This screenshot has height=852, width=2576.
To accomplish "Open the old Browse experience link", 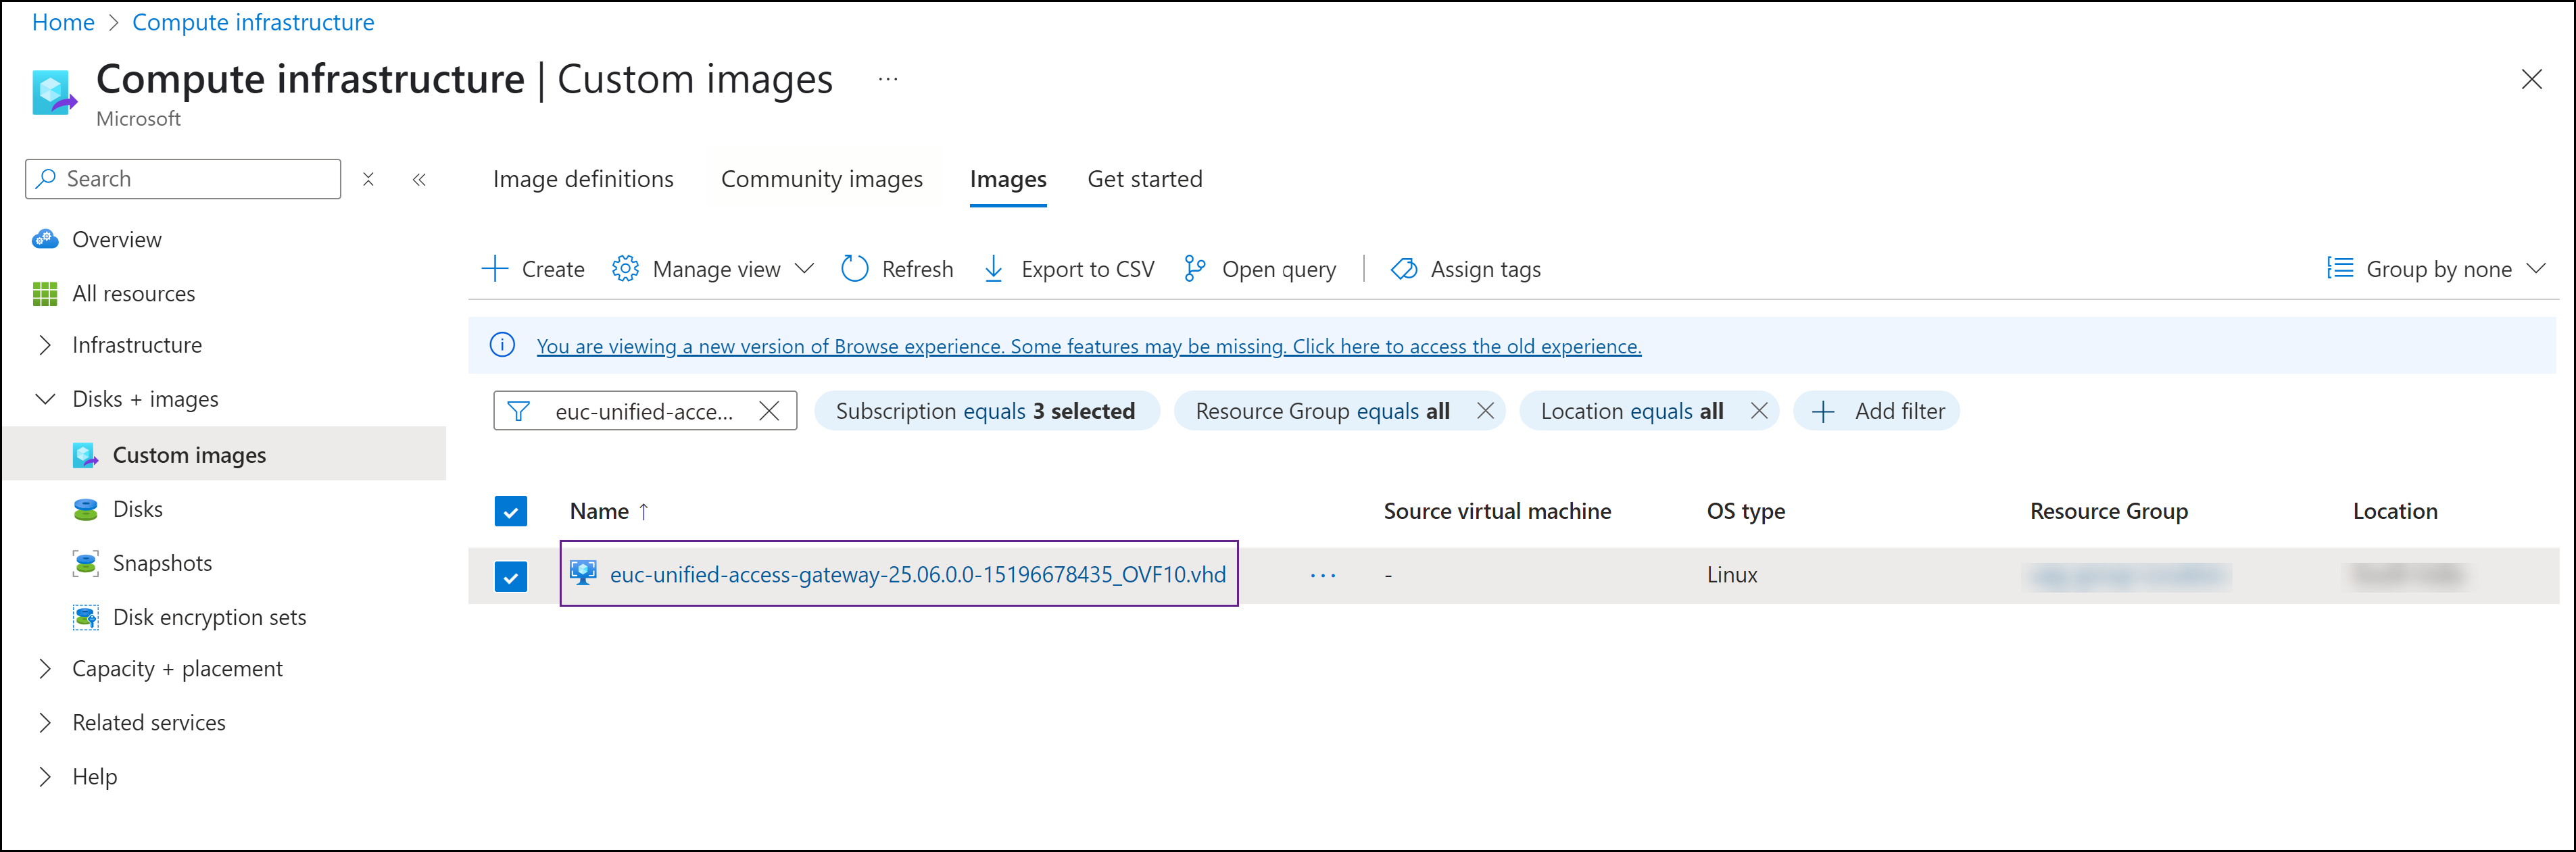I will coord(1089,346).
